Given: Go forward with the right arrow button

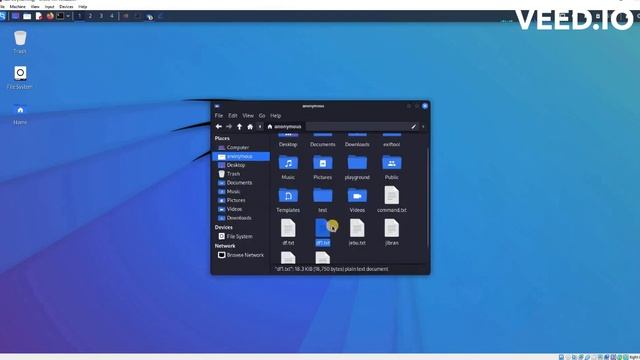Looking at the screenshot, I should coord(229,127).
